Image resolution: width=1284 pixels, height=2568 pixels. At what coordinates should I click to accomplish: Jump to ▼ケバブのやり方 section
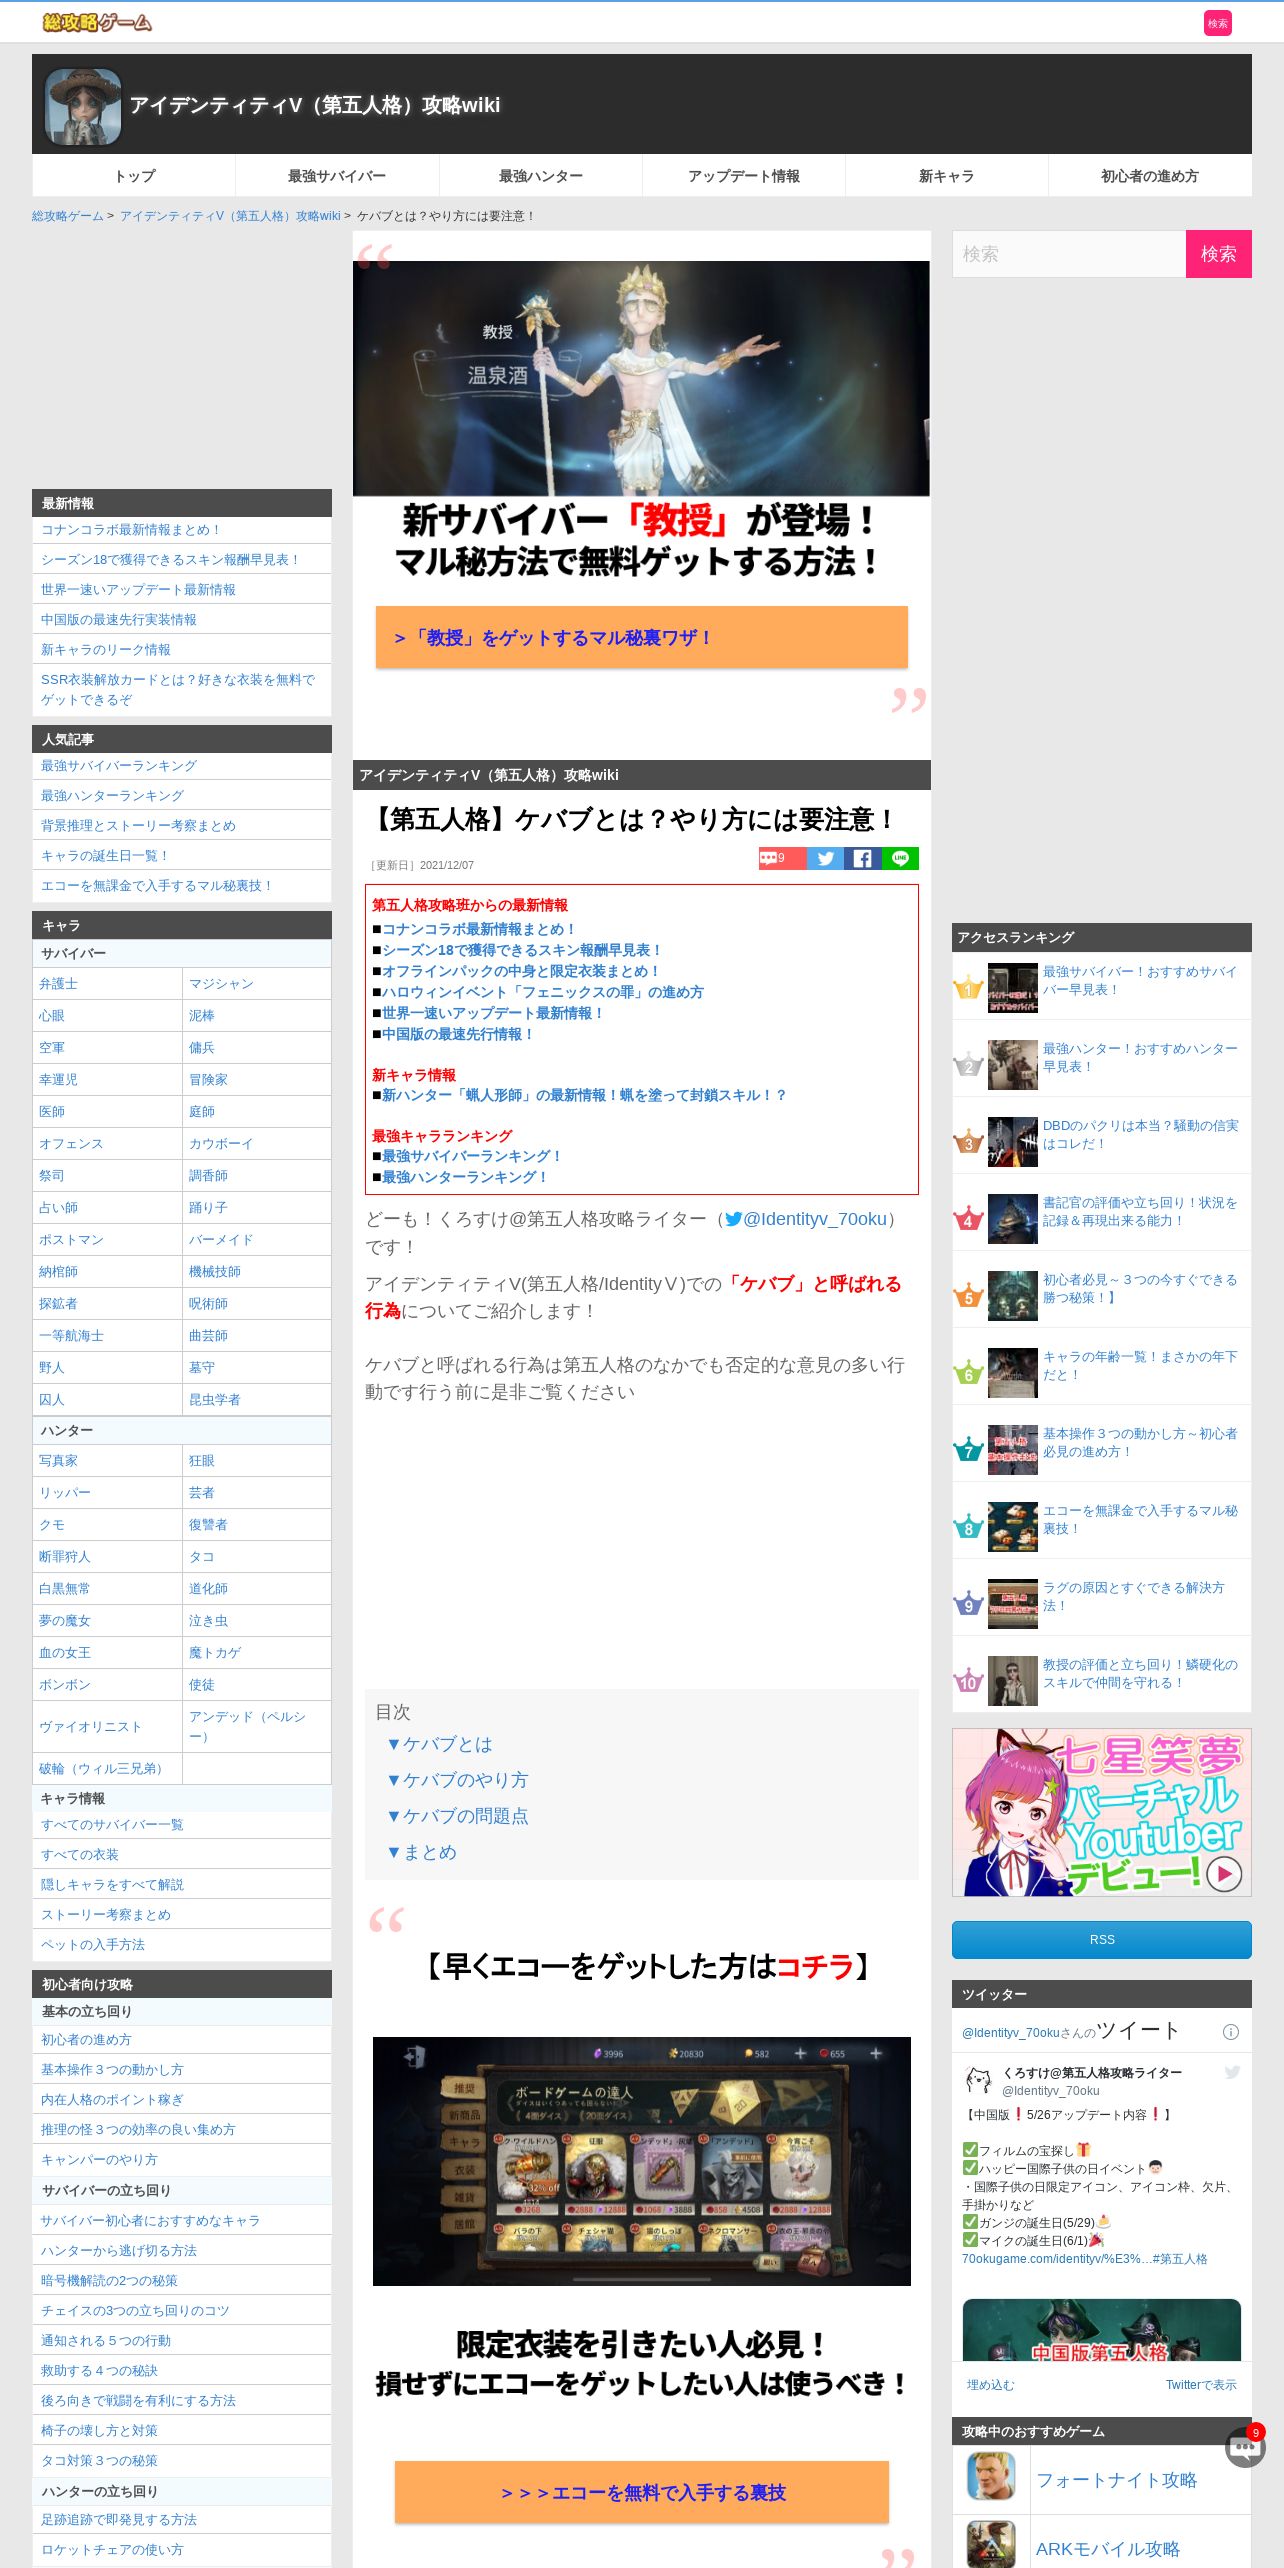[457, 1780]
